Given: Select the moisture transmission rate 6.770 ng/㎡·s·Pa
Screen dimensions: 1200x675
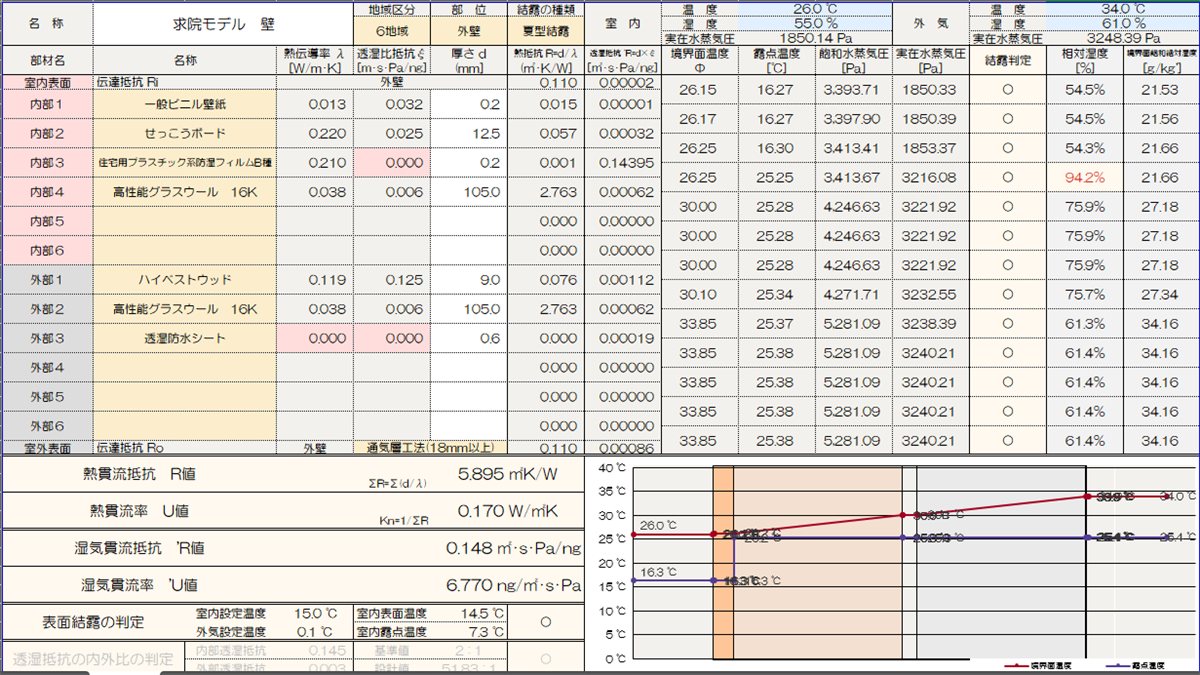Looking at the screenshot, I should point(512,584).
